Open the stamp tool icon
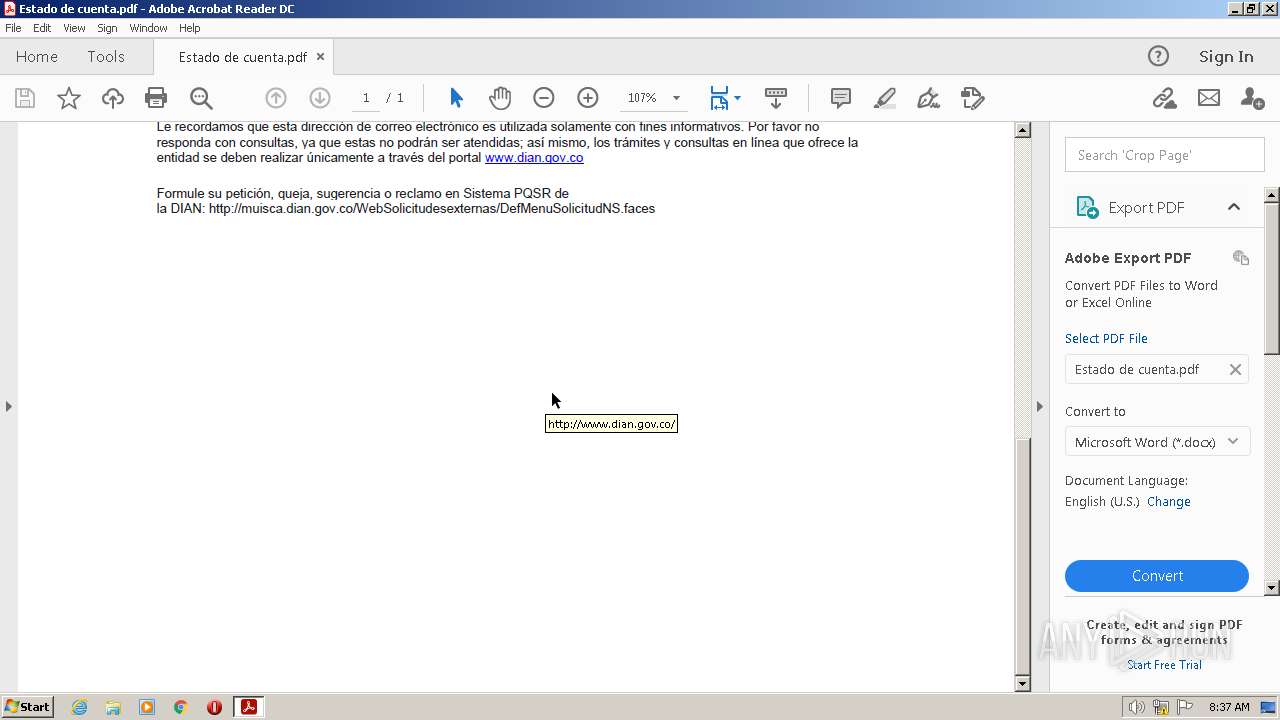Image resolution: width=1280 pixels, height=720 pixels. 973,98
